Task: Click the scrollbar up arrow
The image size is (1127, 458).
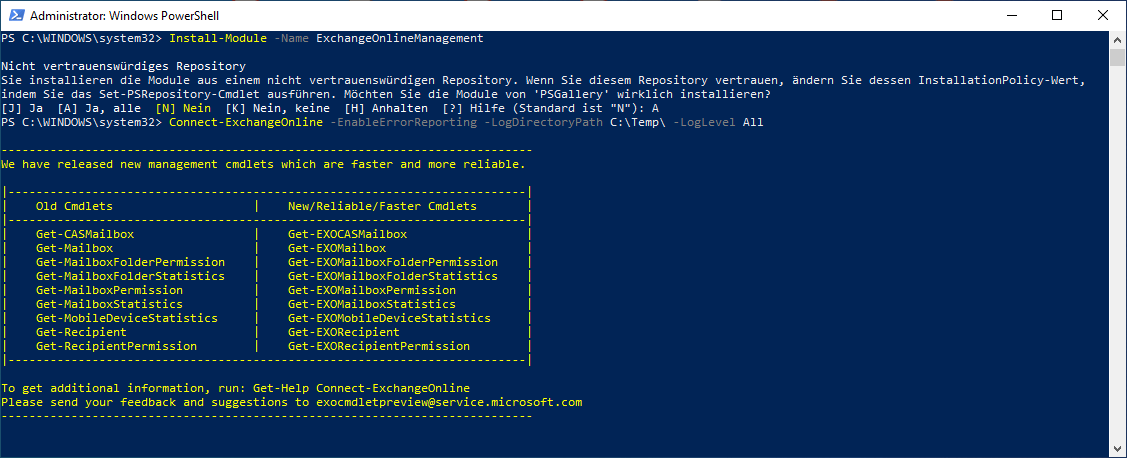Action: [x=1118, y=39]
